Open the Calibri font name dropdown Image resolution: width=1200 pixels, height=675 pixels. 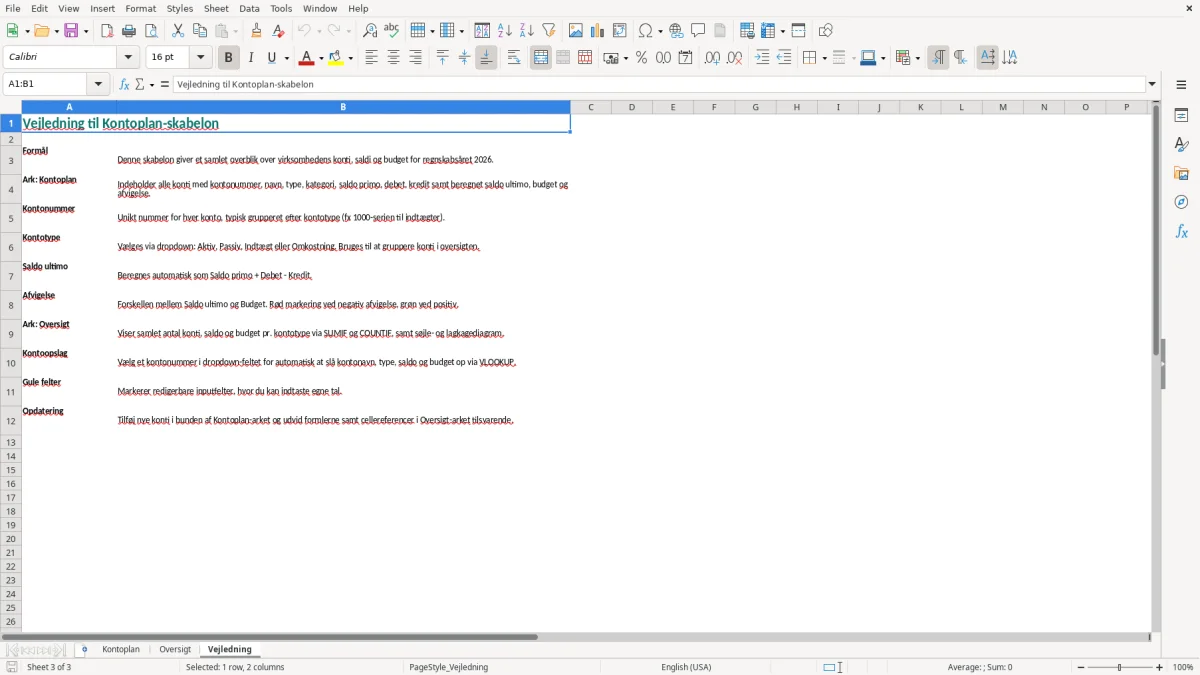point(128,58)
